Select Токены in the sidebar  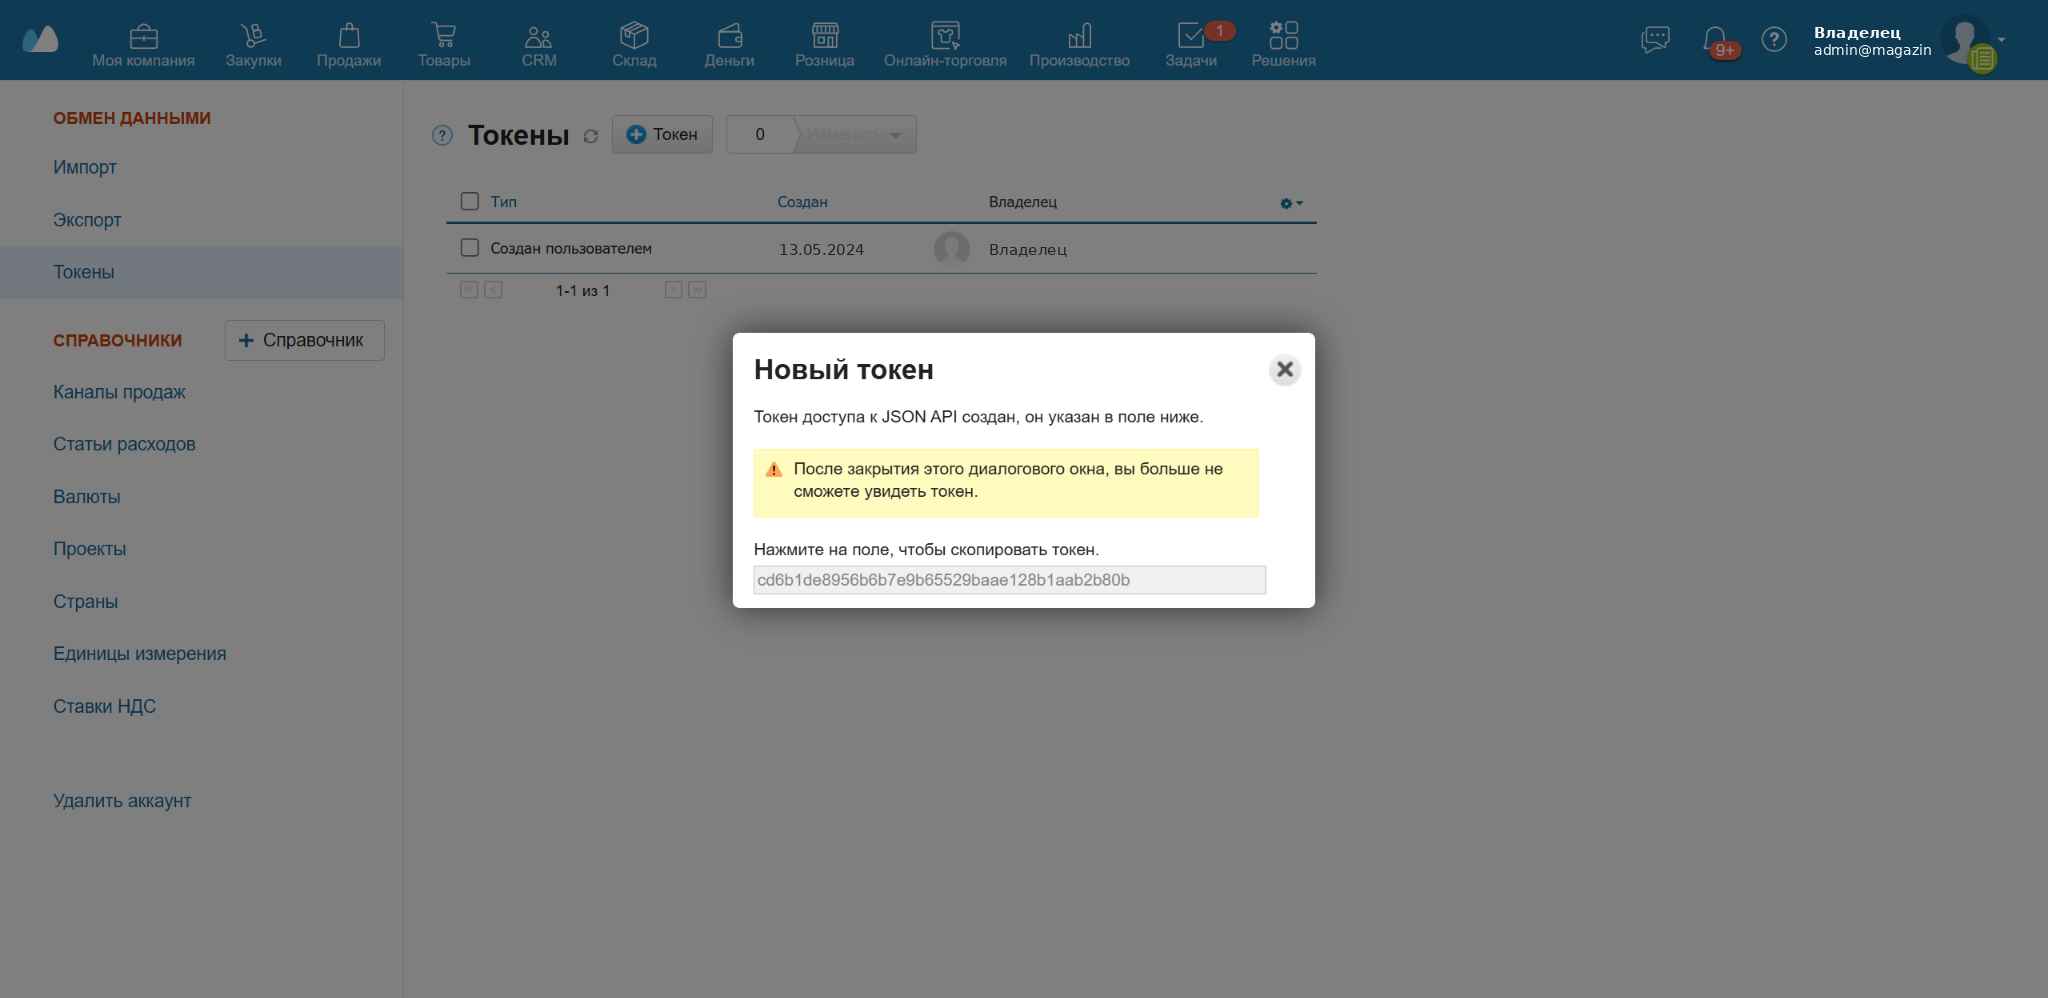201,272
